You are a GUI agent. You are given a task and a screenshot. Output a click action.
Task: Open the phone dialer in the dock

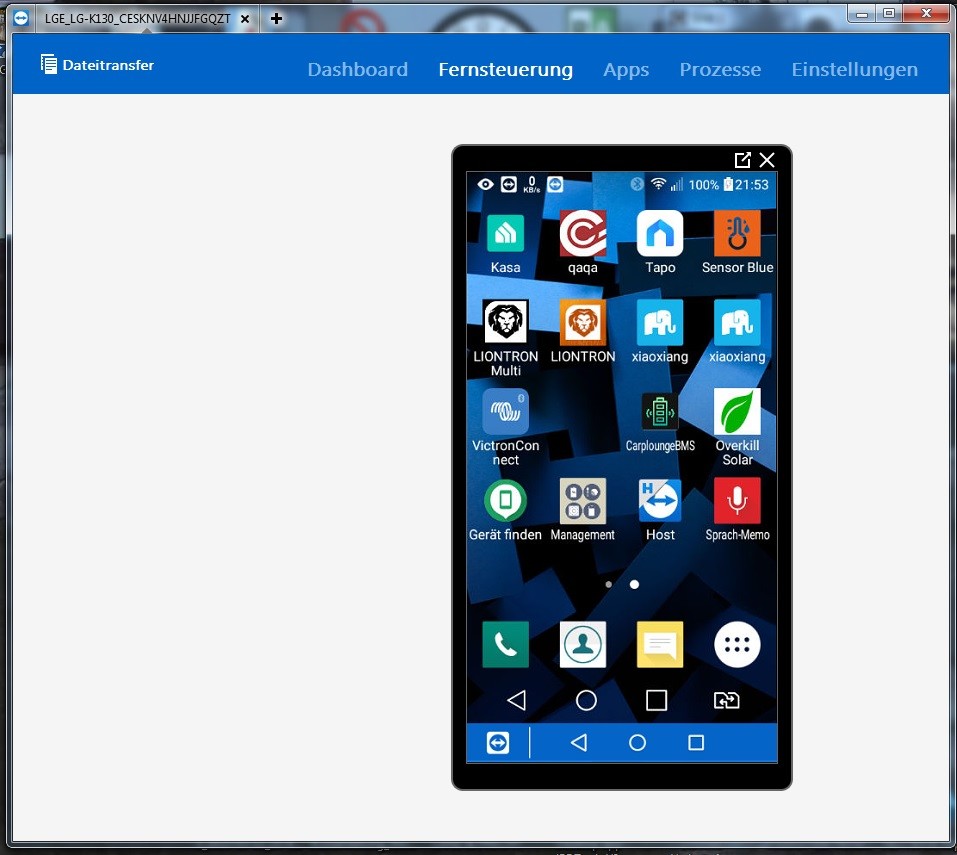pos(505,644)
